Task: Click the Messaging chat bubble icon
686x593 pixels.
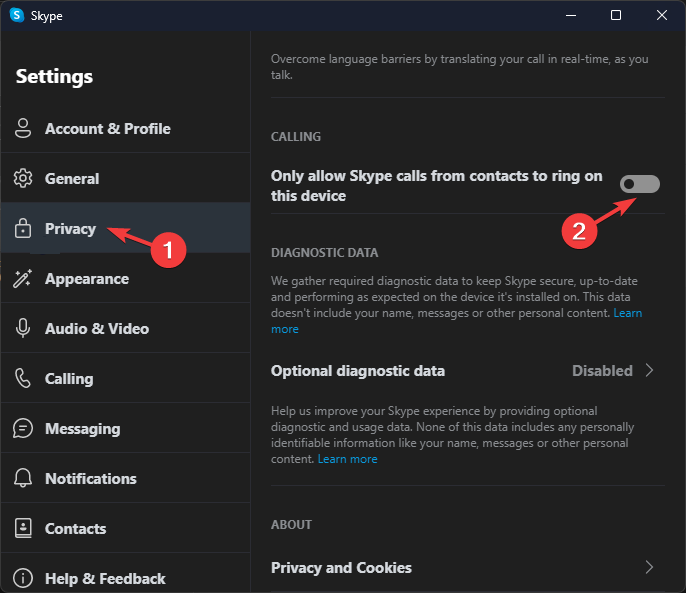Action: 23,428
